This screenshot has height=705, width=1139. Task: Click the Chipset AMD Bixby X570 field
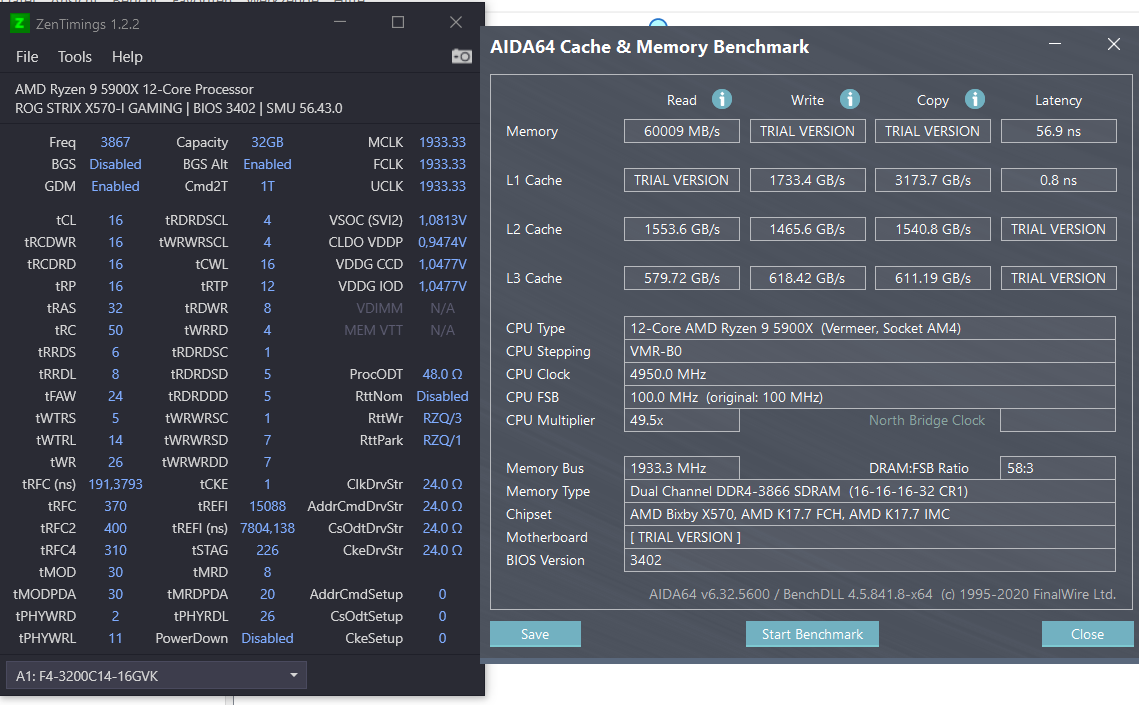pos(870,514)
